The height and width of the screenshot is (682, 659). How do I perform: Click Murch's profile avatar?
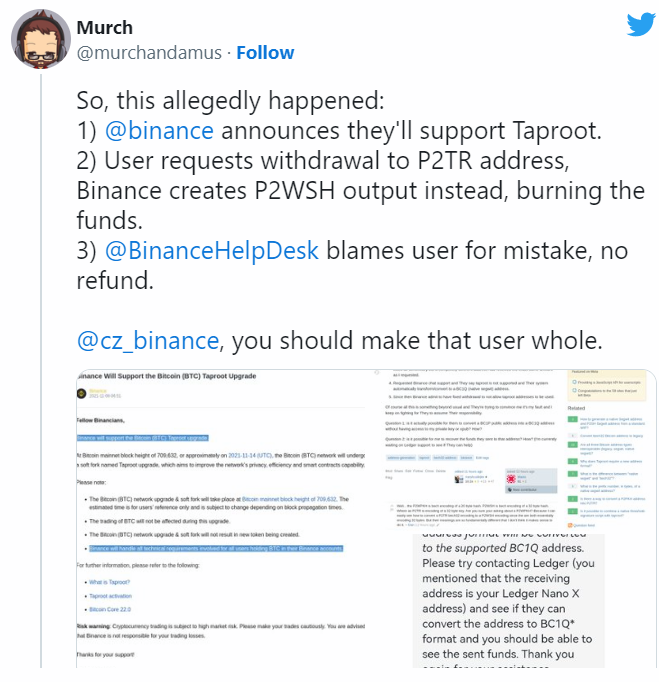[39, 40]
